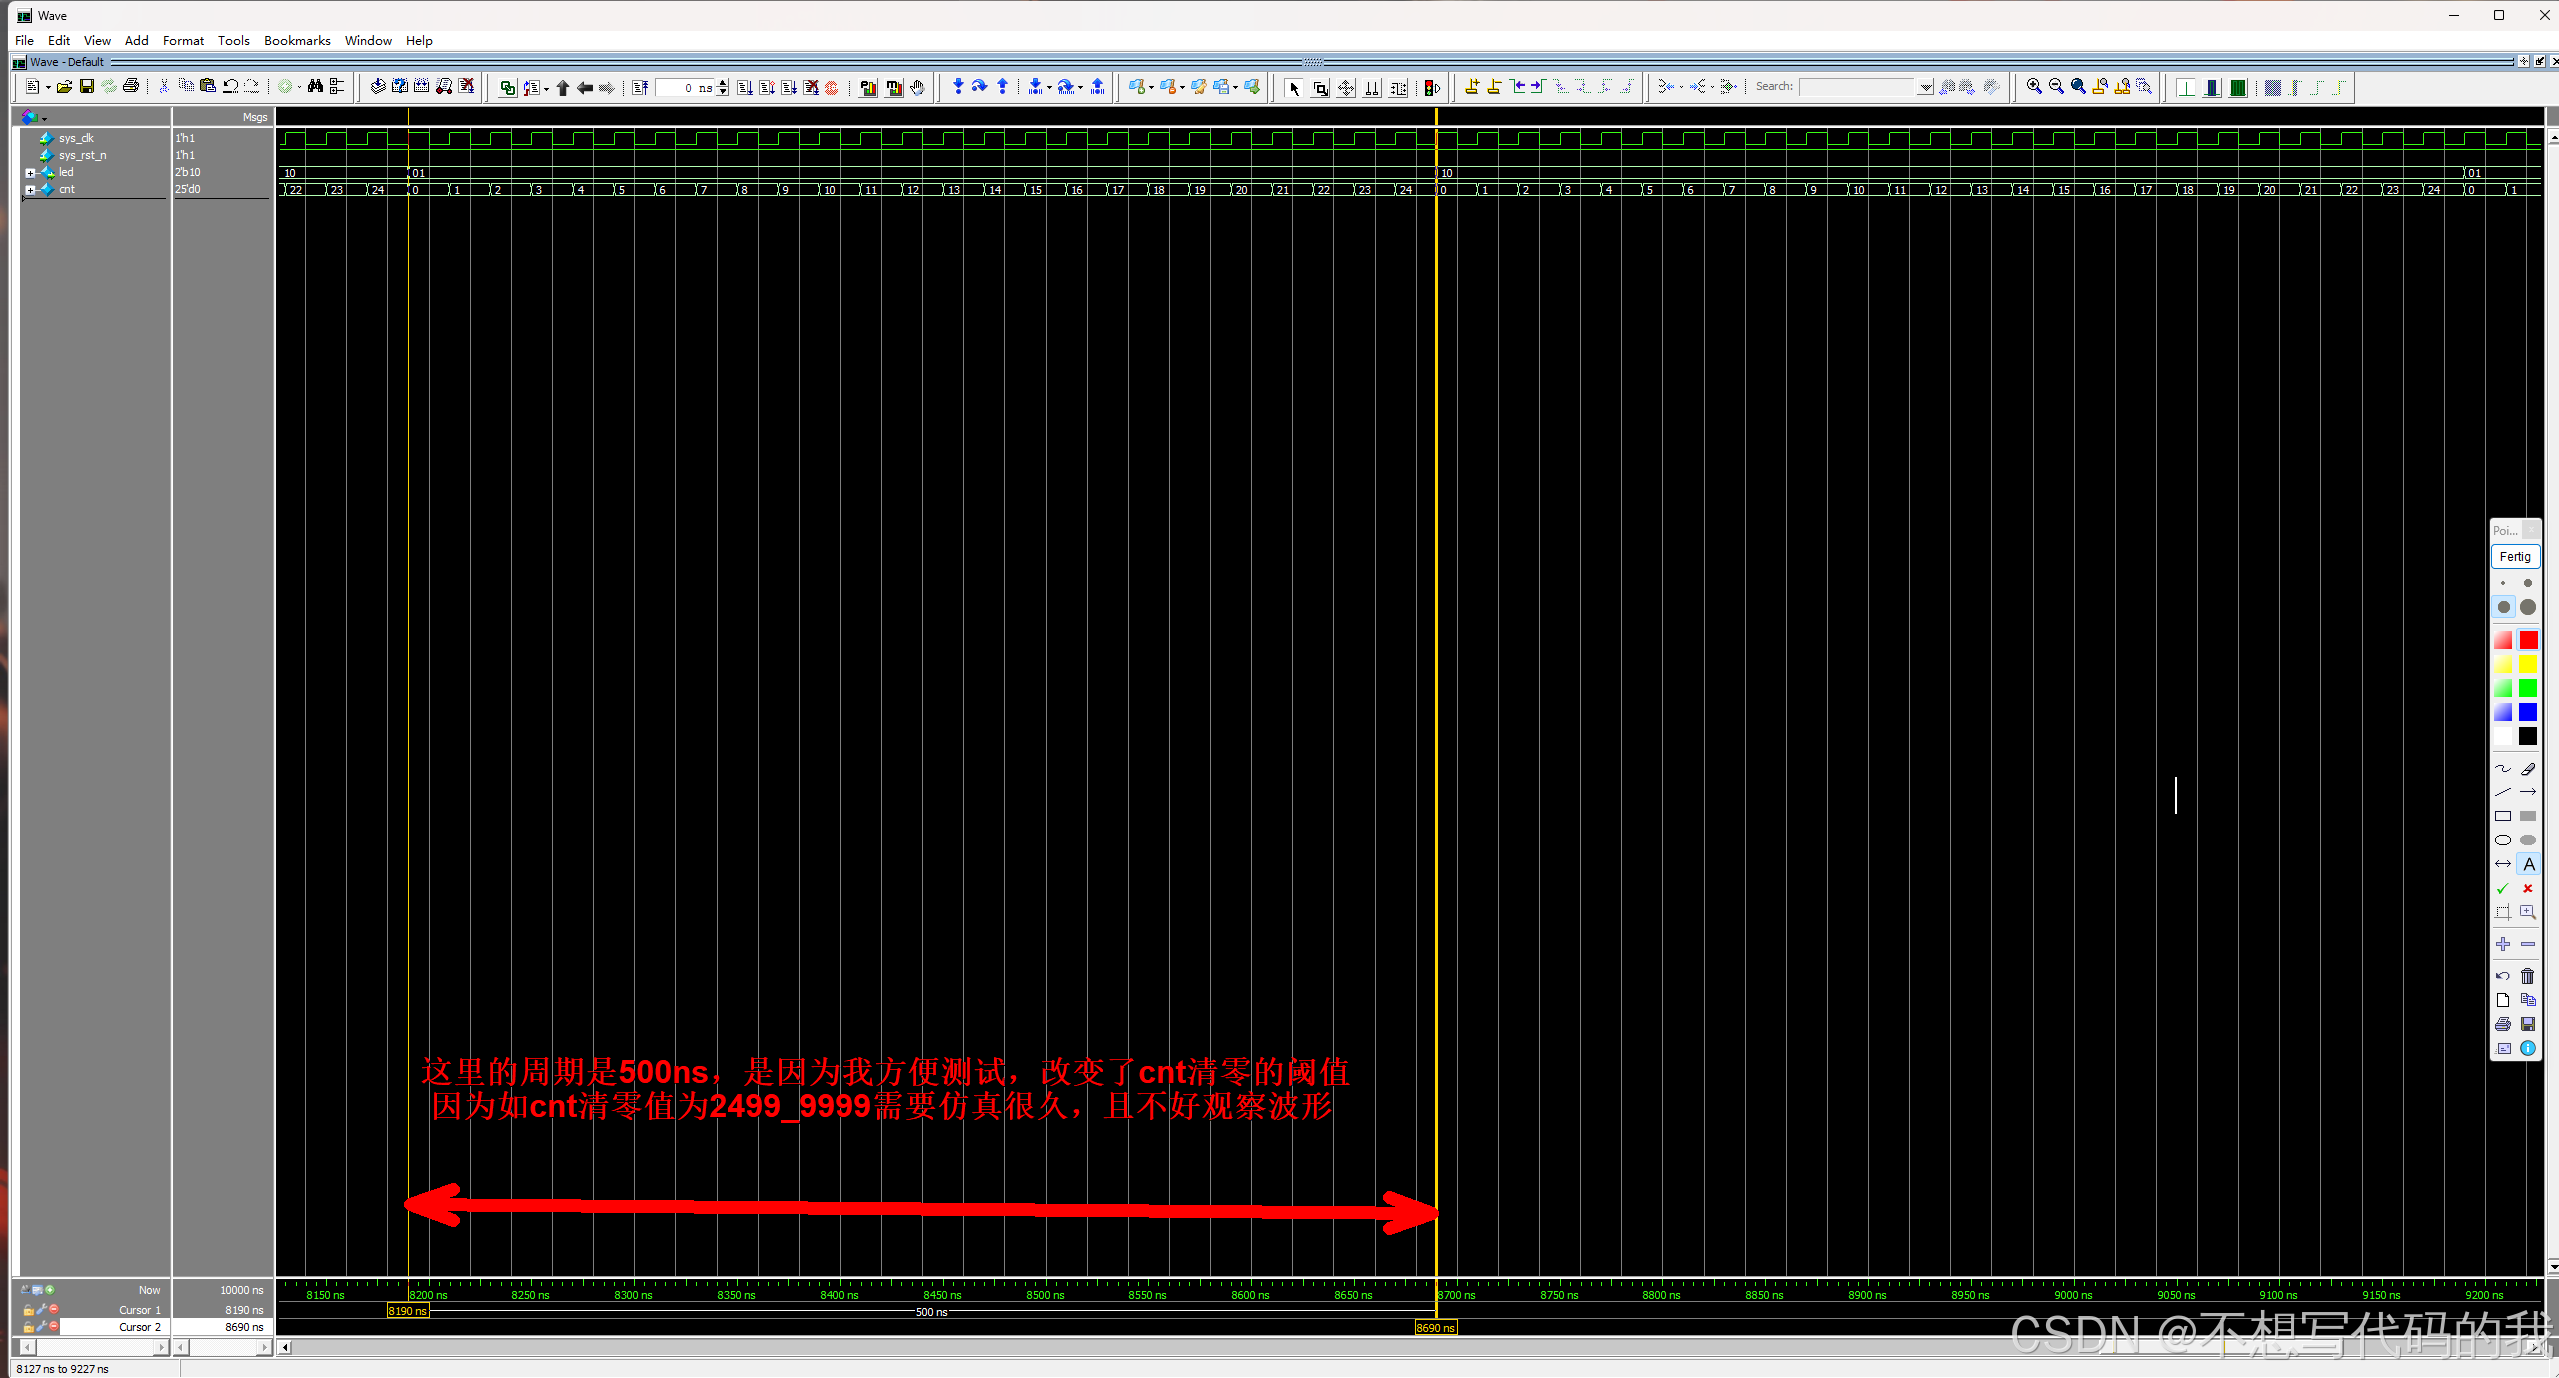
Task: Click the red Stop icon
Action: [x=832, y=88]
